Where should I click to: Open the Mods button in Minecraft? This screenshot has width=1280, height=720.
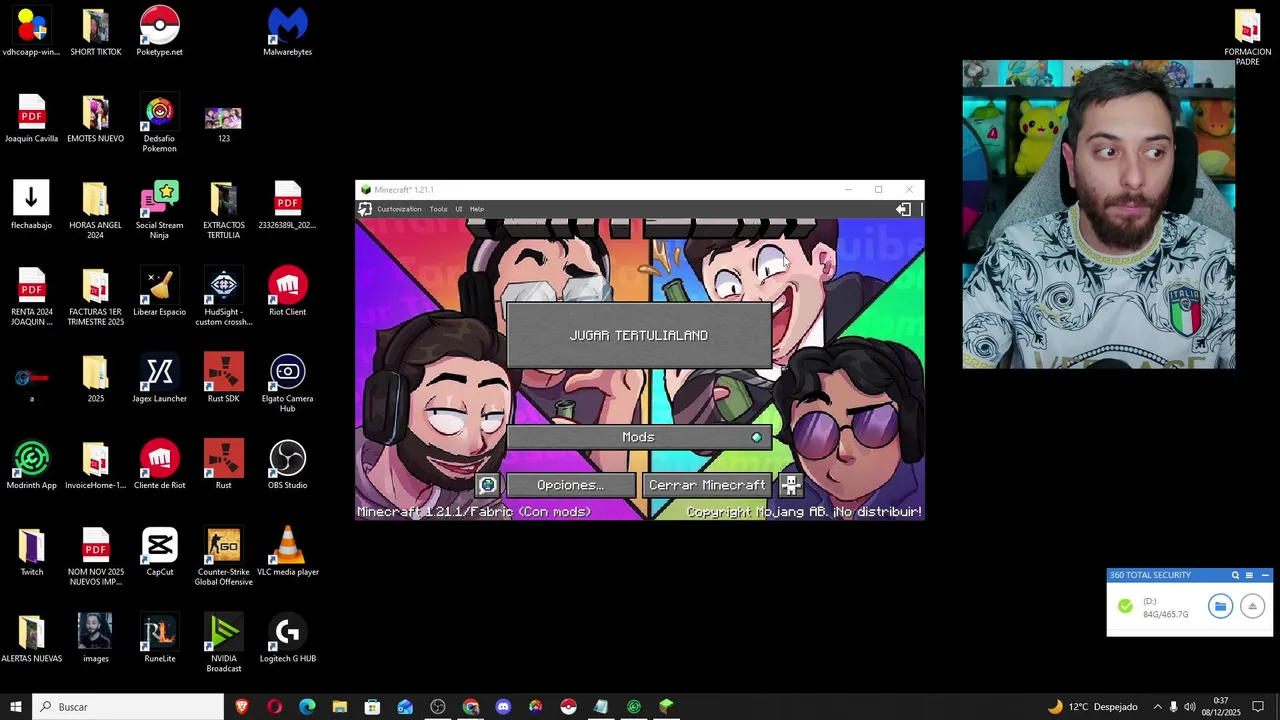(639, 437)
